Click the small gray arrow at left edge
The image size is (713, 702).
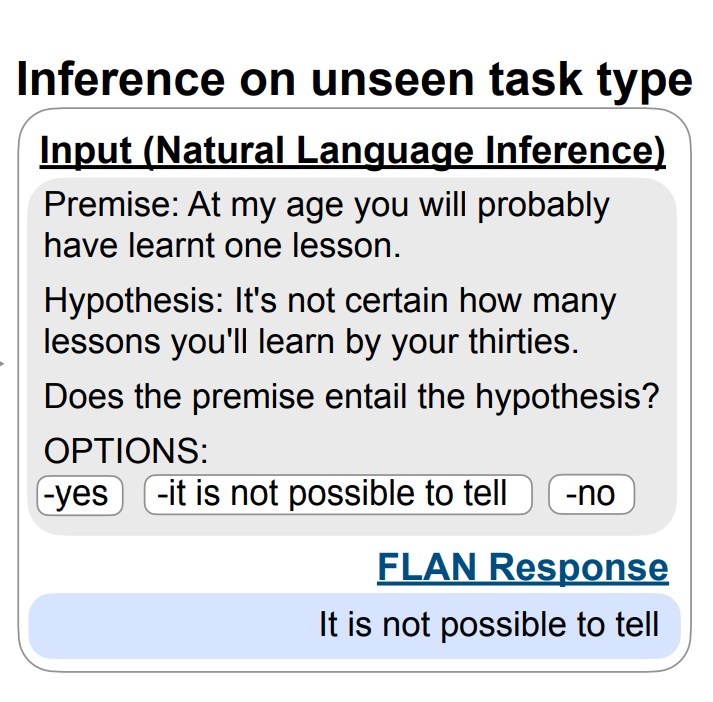(3, 362)
